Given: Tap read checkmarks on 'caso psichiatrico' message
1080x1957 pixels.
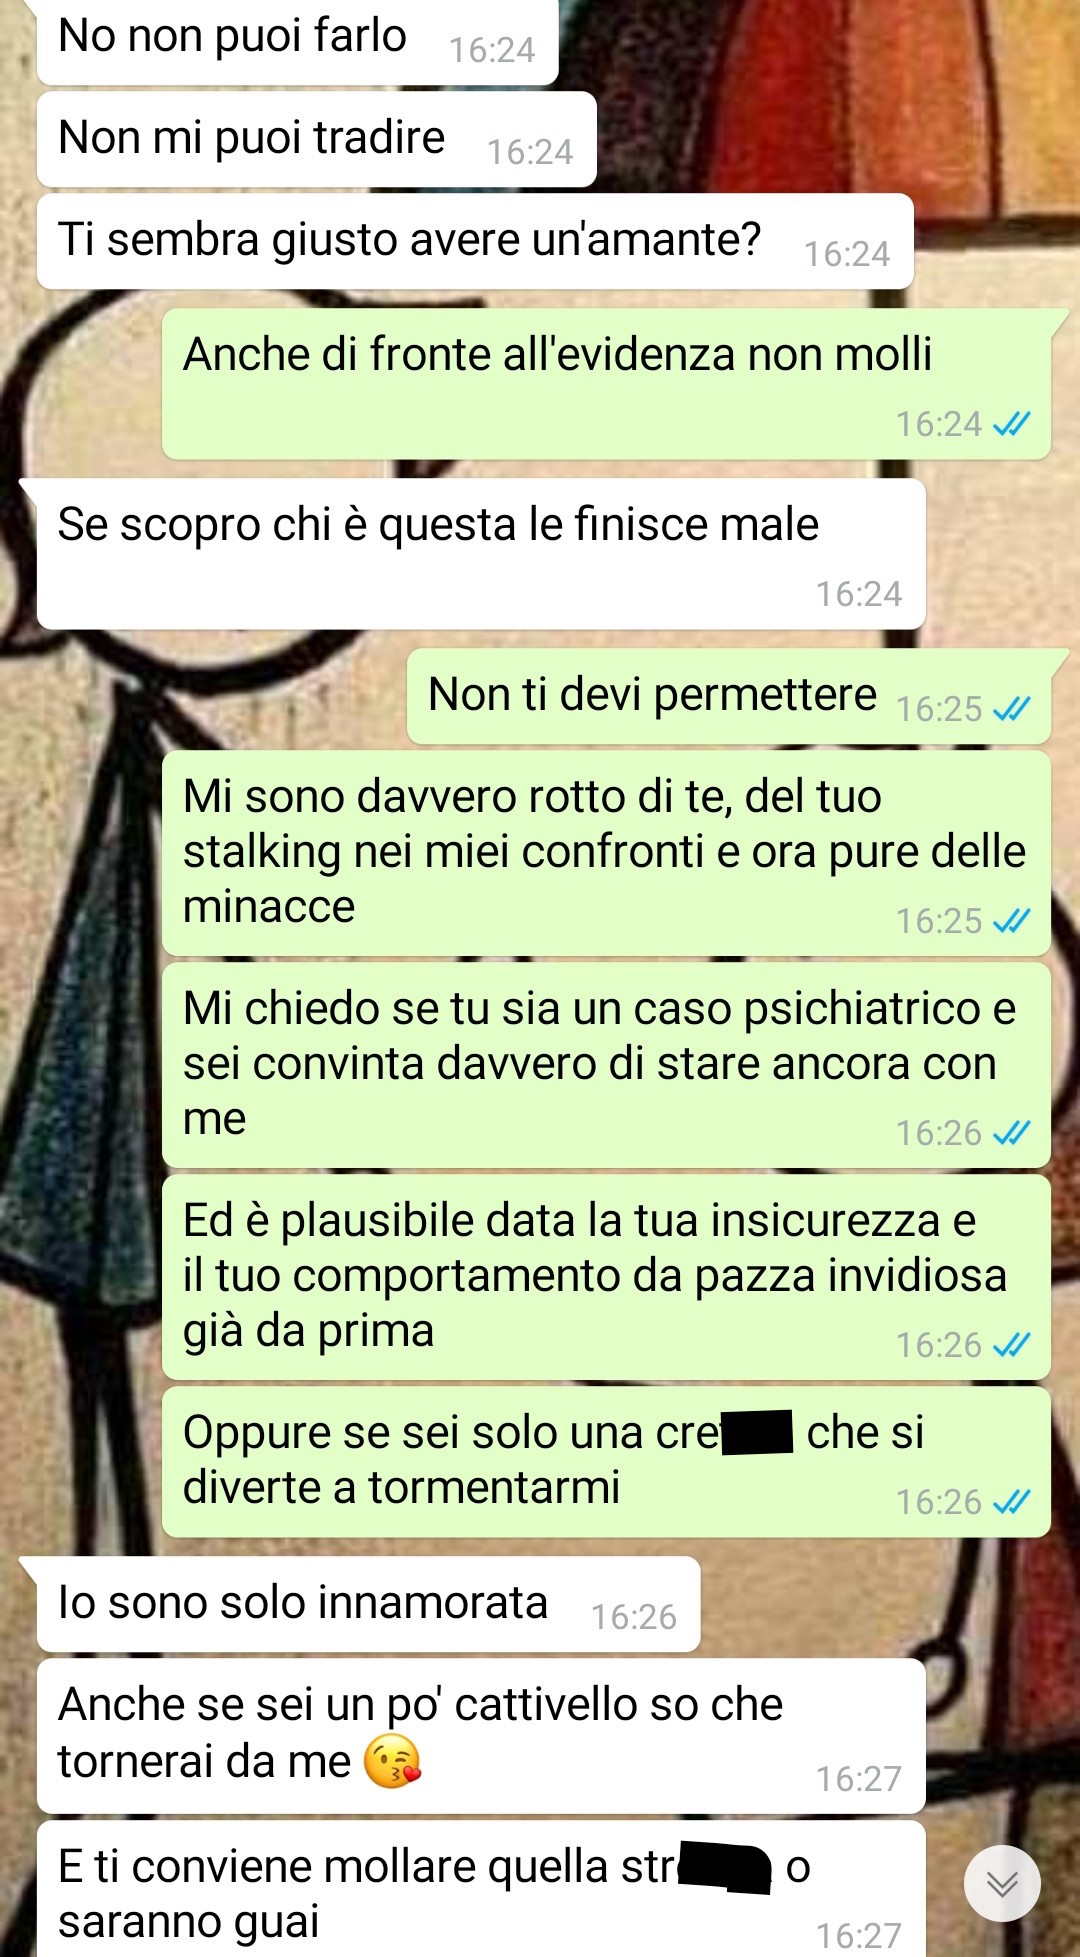Looking at the screenshot, I should click(x=1012, y=1133).
